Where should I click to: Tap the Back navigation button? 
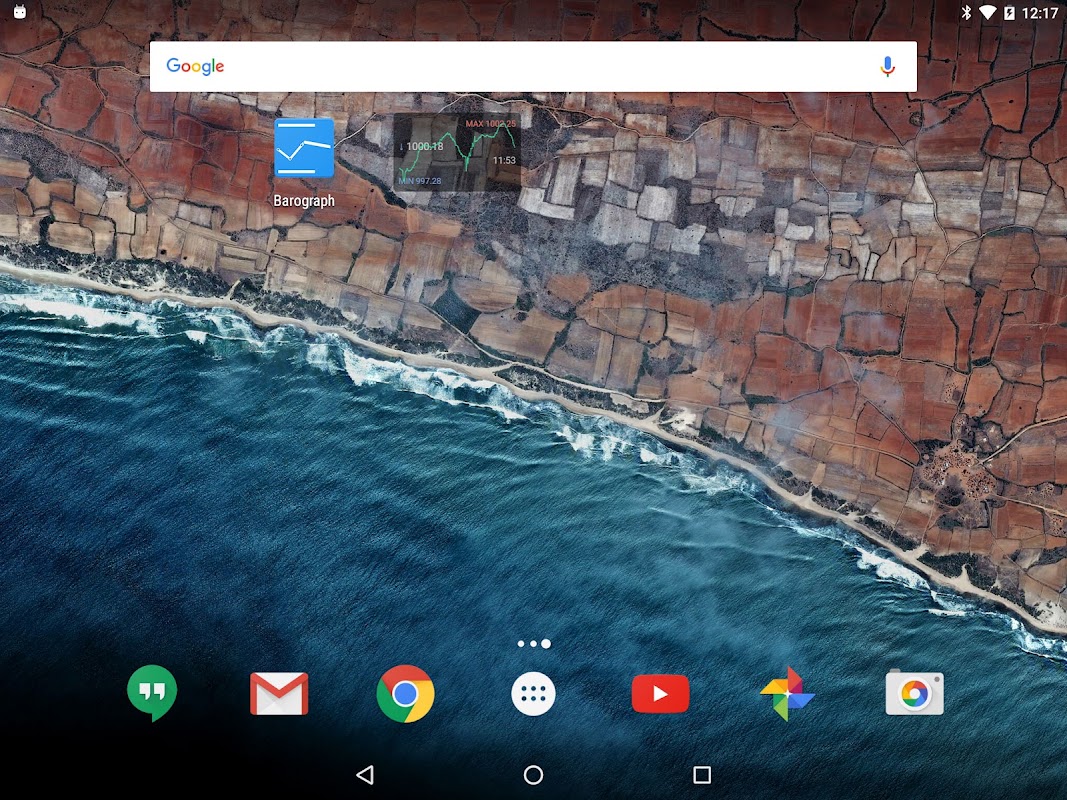click(365, 774)
